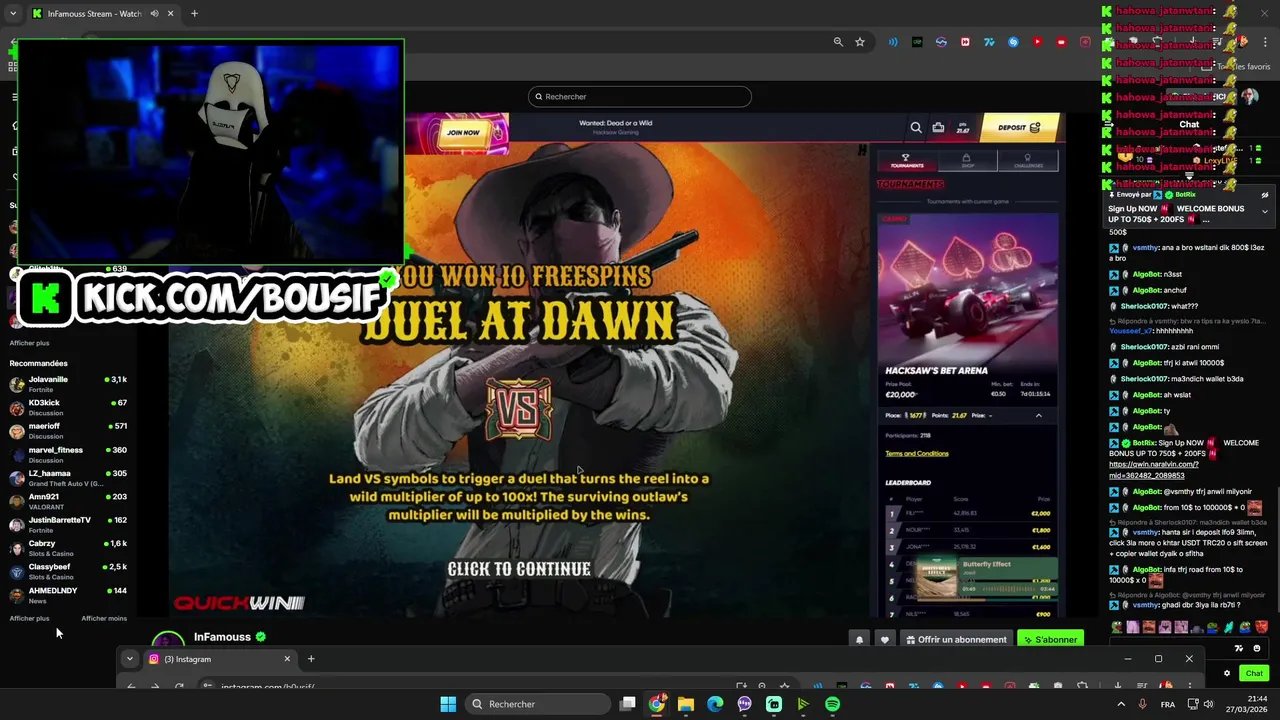Open Task View on the taskbar

click(x=627, y=704)
